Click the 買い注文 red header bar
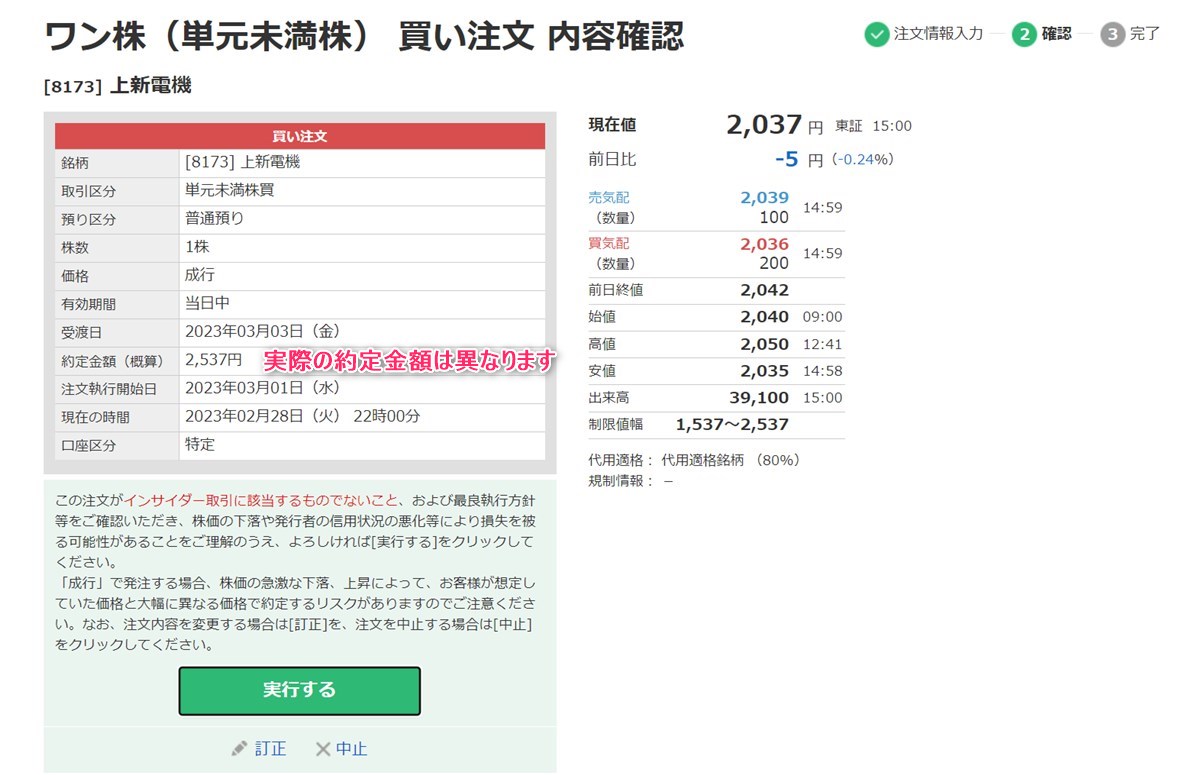1200x775 pixels. click(x=300, y=136)
